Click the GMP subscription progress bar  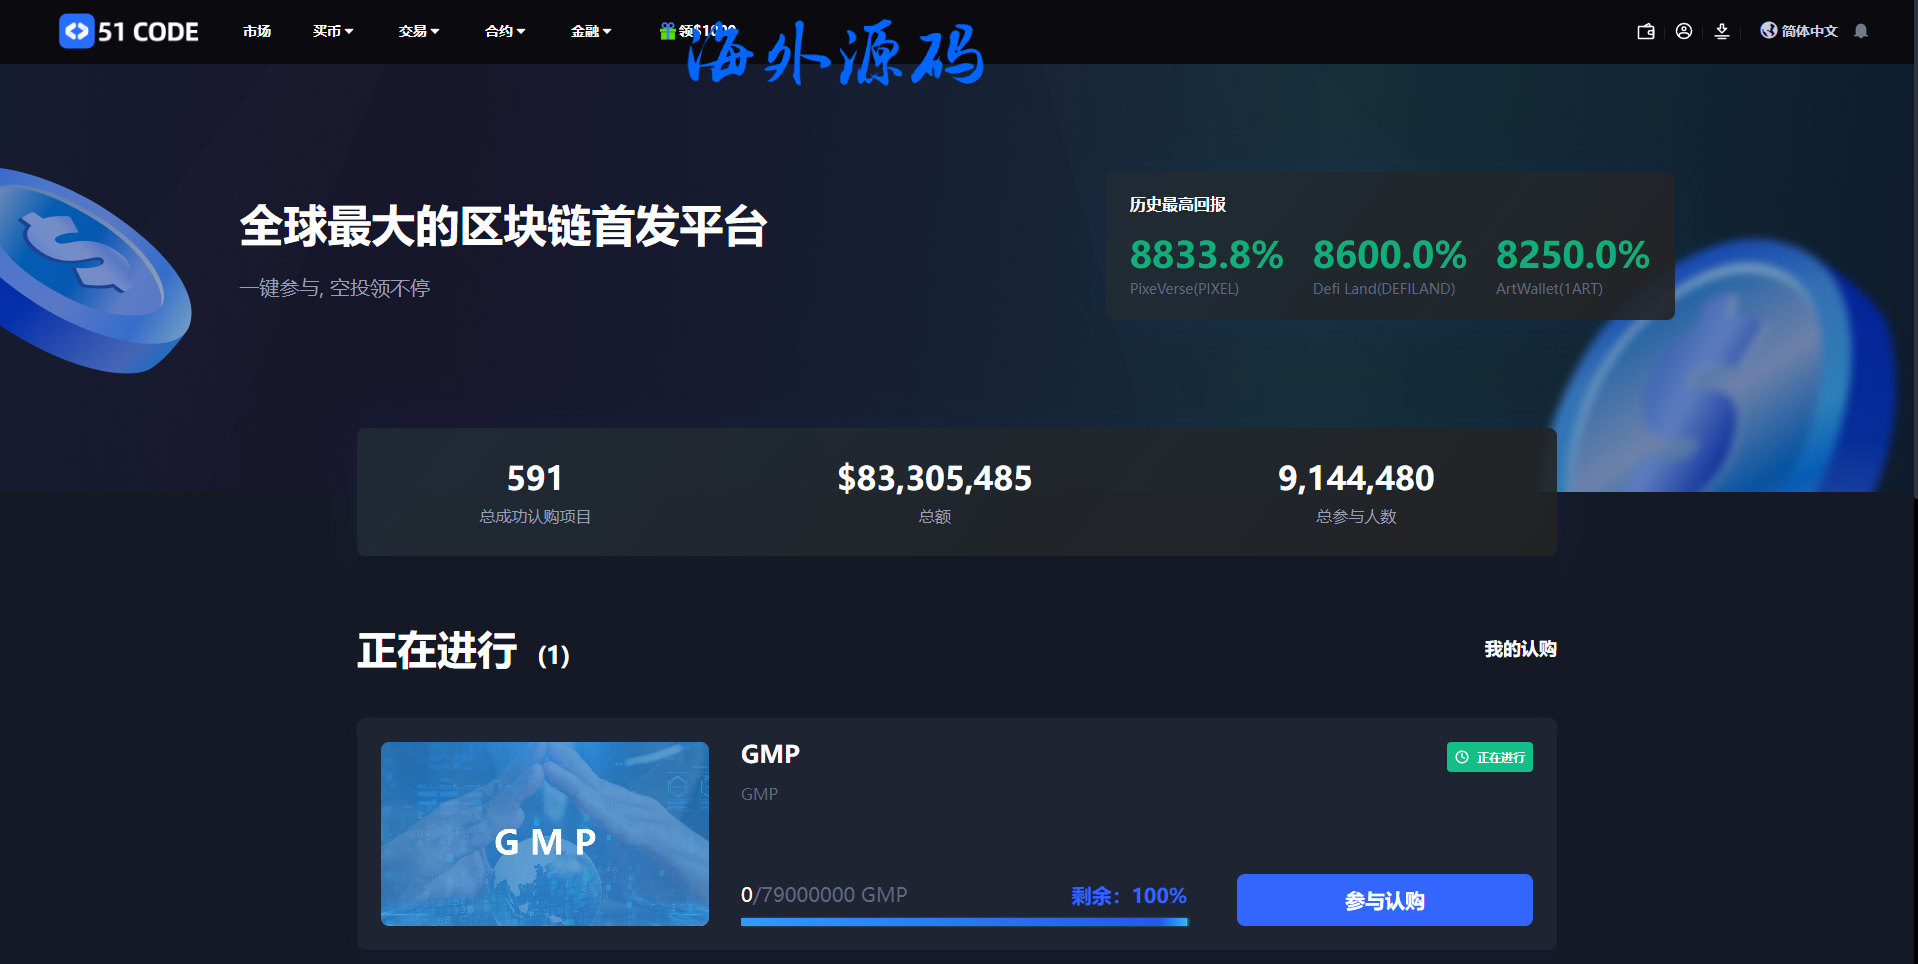[x=964, y=922]
